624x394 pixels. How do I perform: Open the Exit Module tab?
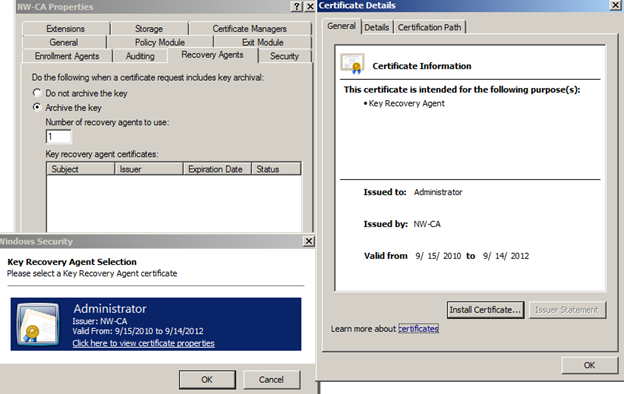pos(263,42)
